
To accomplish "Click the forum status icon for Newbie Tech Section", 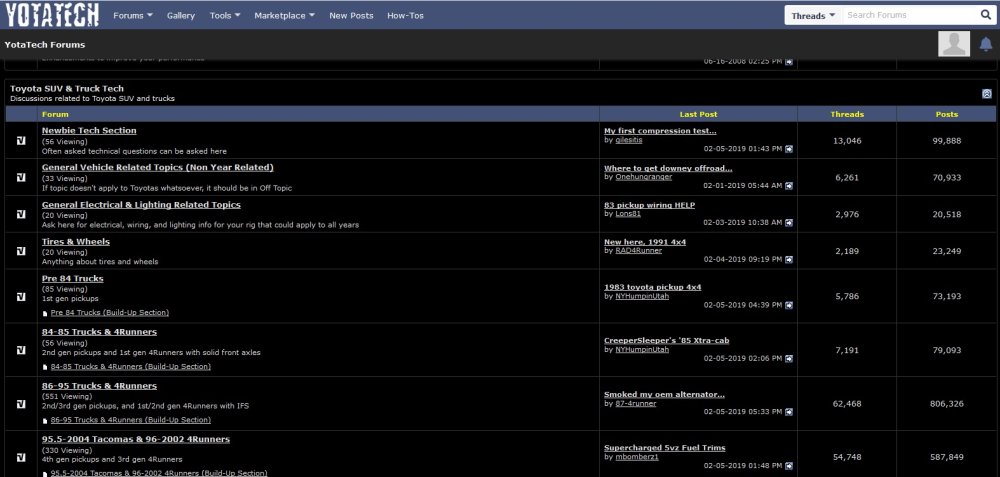I will (x=21, y=140).
